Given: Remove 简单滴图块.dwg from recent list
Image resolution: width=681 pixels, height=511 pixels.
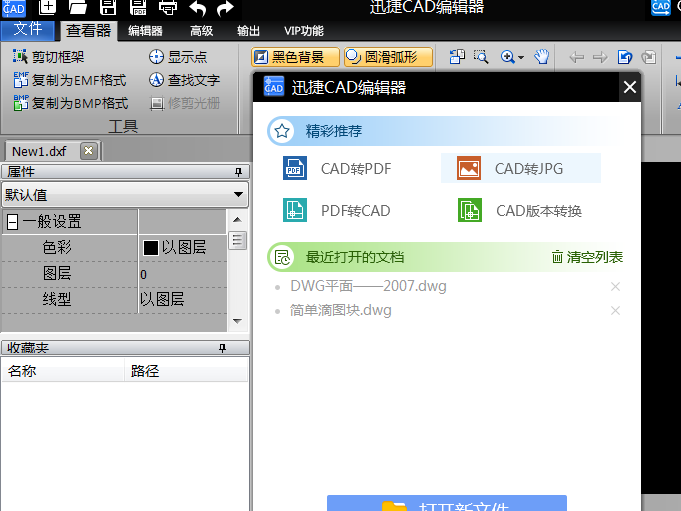Looking at the screenshot, I should (615, 311).
